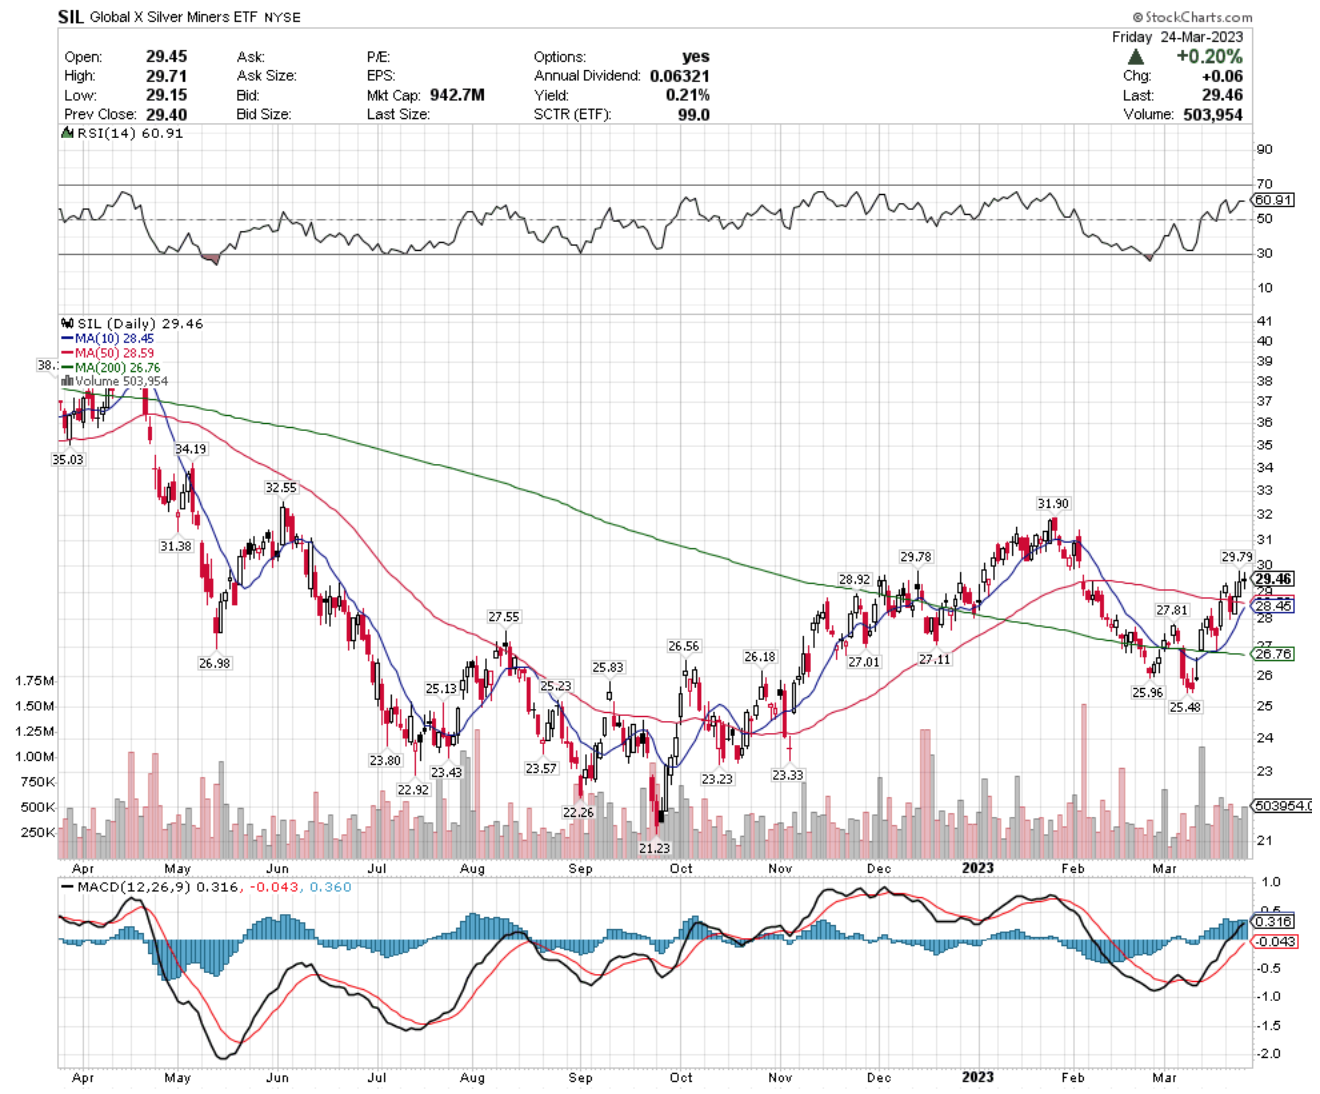Click the Options 'yes' value
The height and width of the screenshot is (1094, 1320).
tap(695, 57)
